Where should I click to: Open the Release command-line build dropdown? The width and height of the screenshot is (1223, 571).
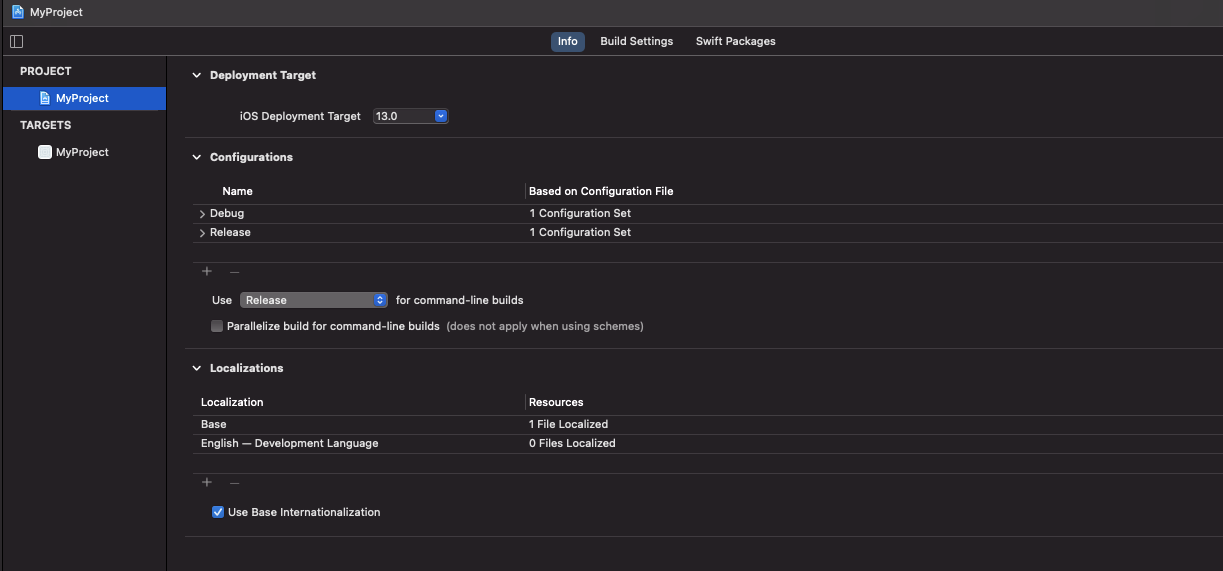click(314, 300)
